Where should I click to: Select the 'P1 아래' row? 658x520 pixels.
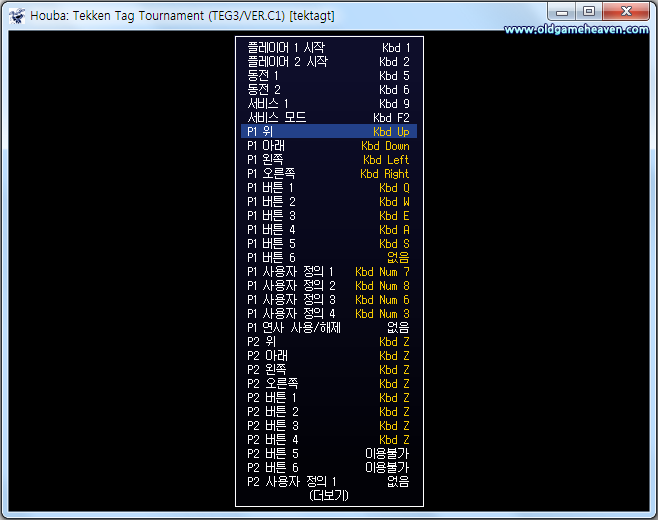point(329,146)
